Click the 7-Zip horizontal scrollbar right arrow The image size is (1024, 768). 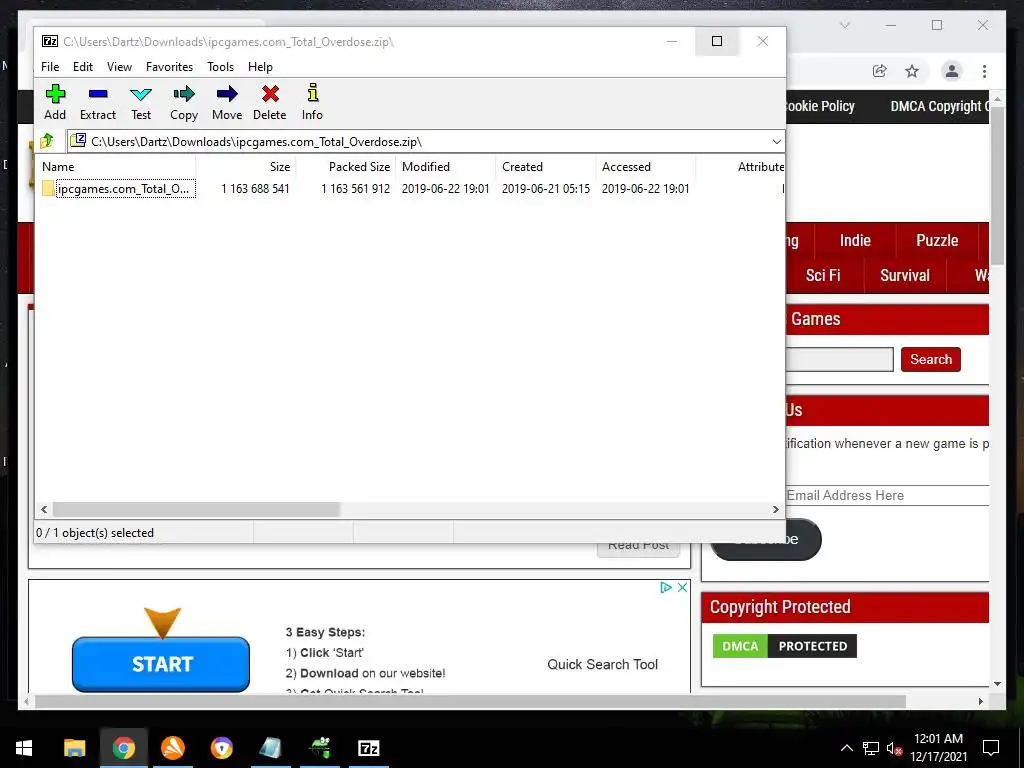coord(776,509)
